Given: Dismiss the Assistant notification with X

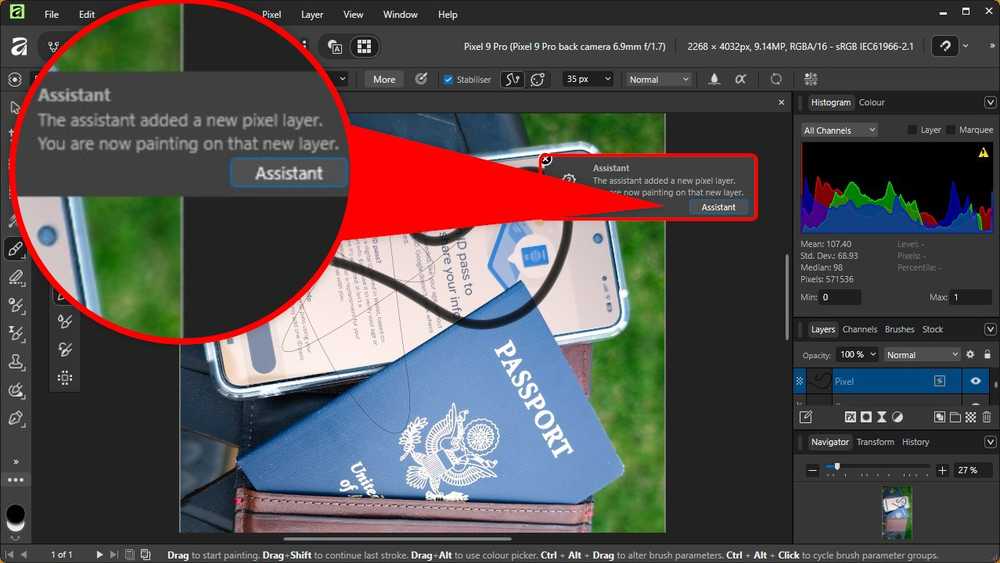Looking at the screenshot, I should (546, 159).
